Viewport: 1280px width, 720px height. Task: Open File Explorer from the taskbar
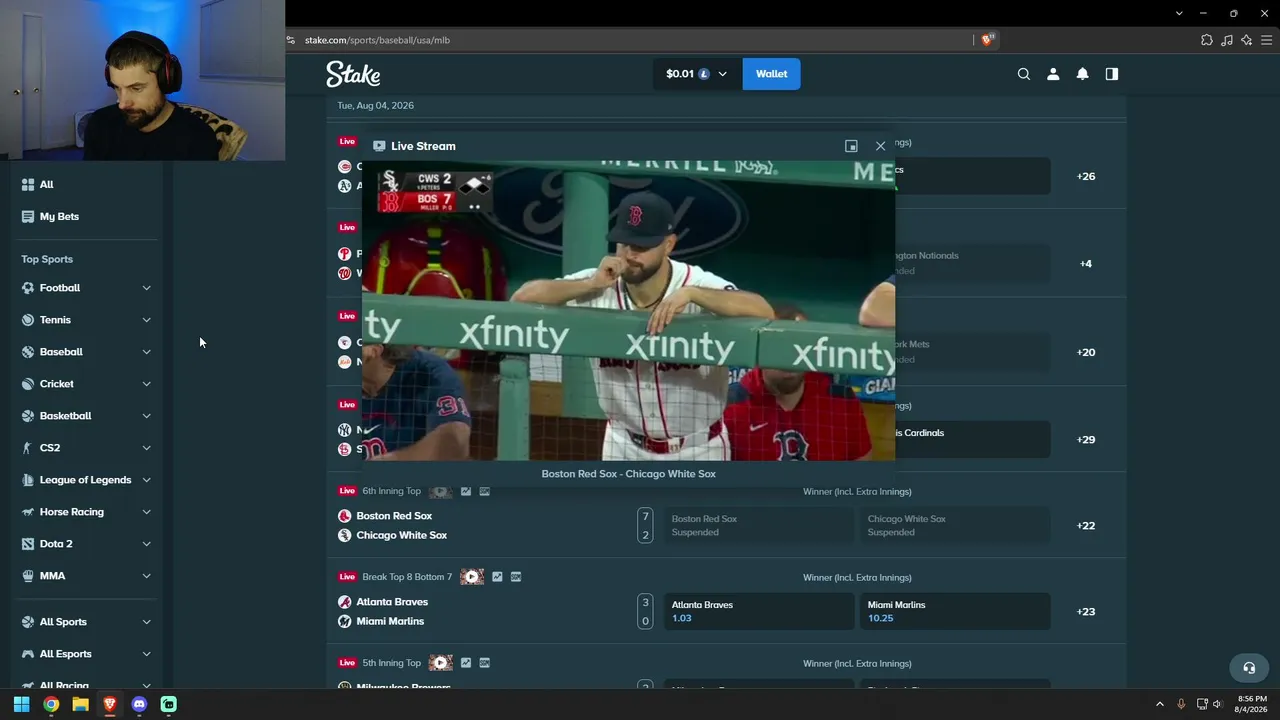pyautogui.click(x=80, y=704)
